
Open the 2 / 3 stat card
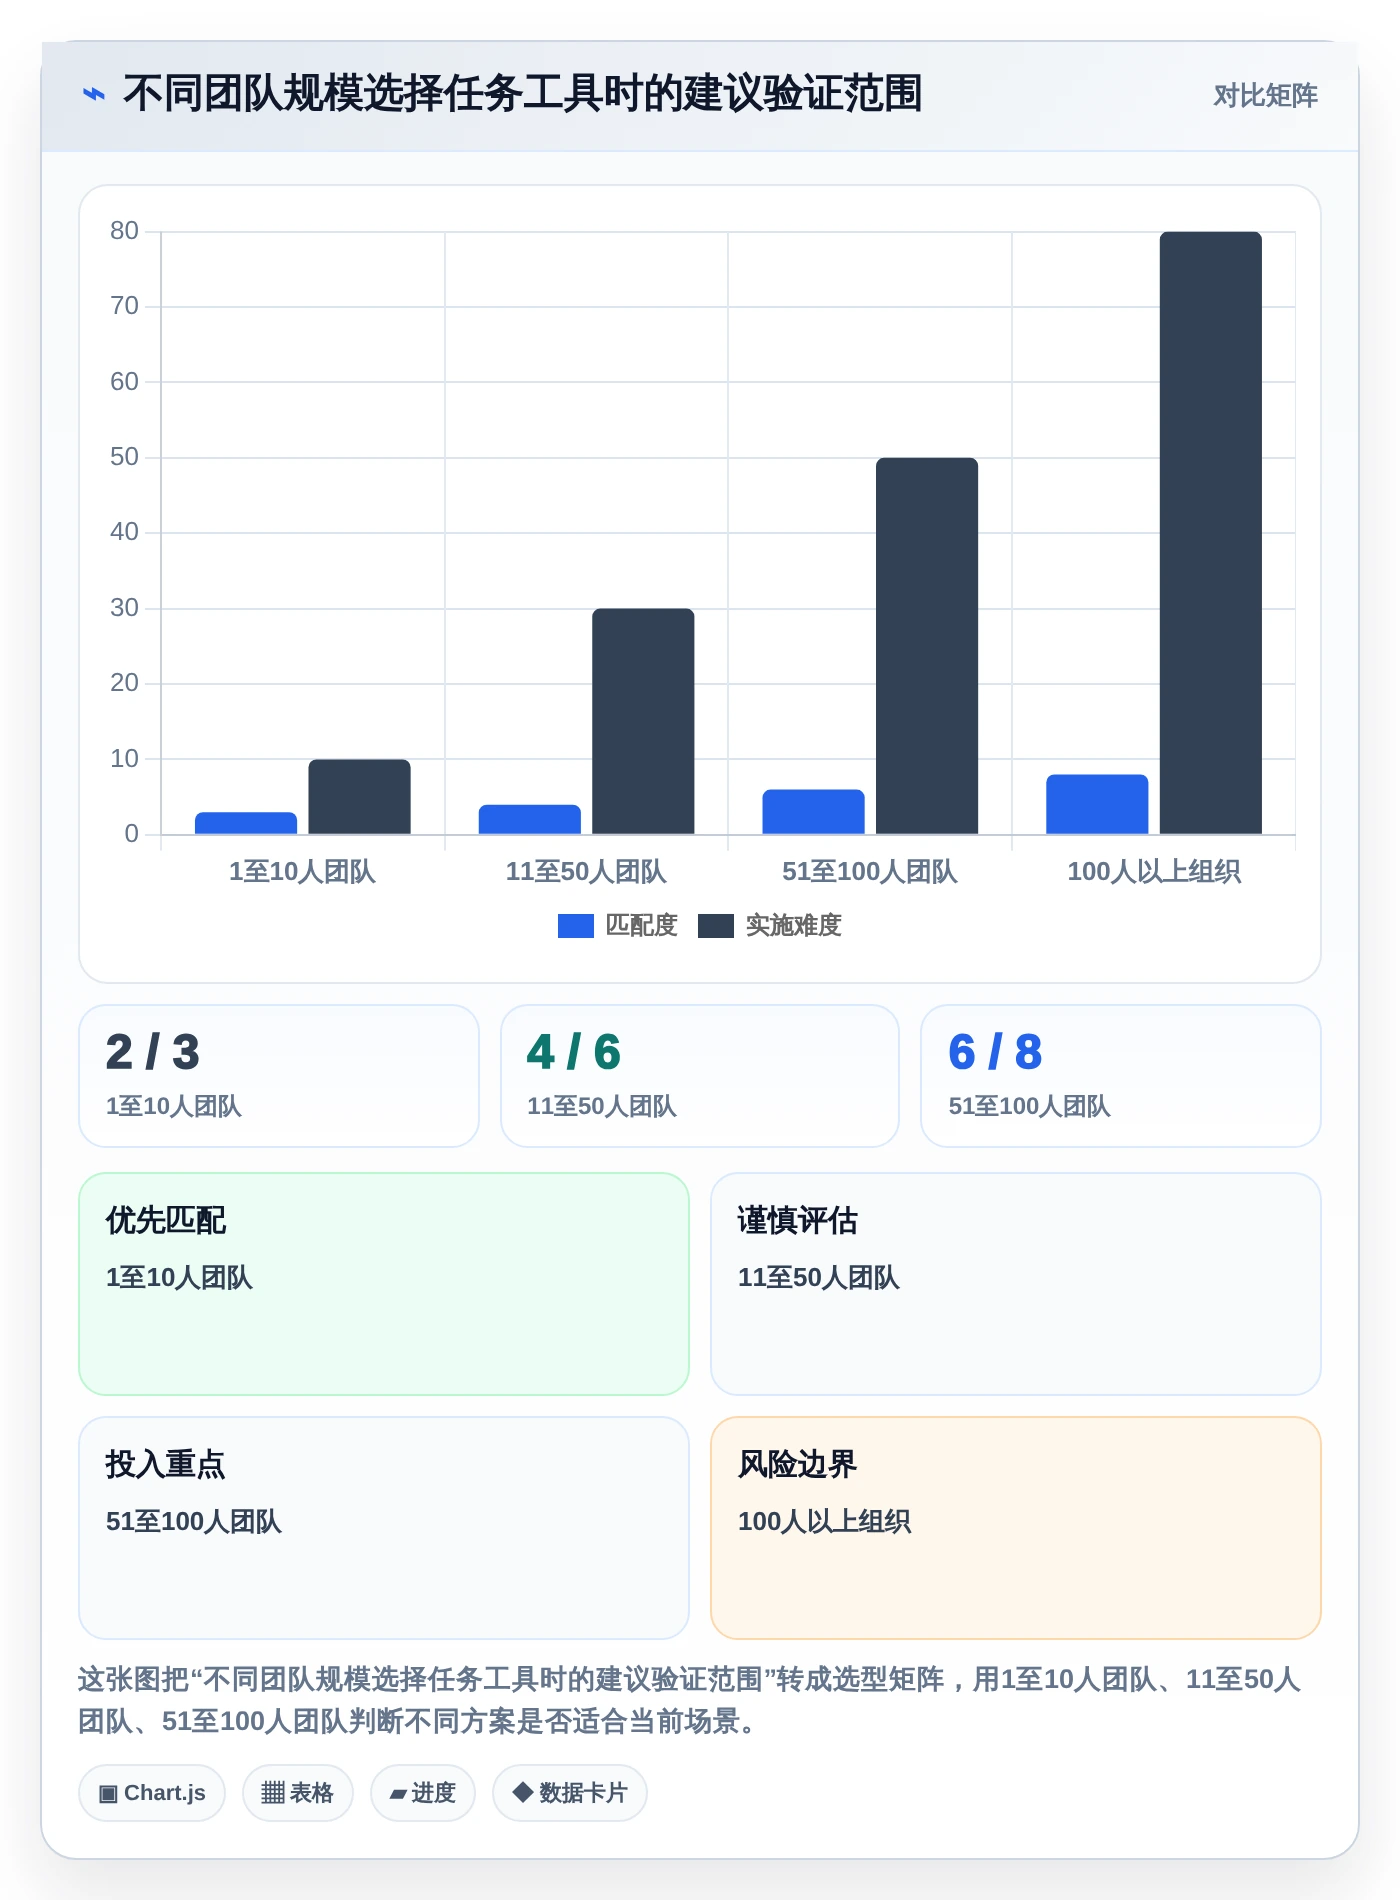tap(279, 1076)
